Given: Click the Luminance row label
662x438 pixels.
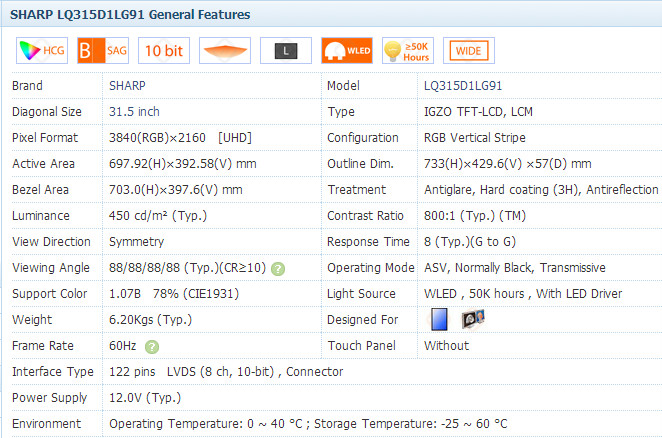Looking at the screenshot, I should point(41,216).
